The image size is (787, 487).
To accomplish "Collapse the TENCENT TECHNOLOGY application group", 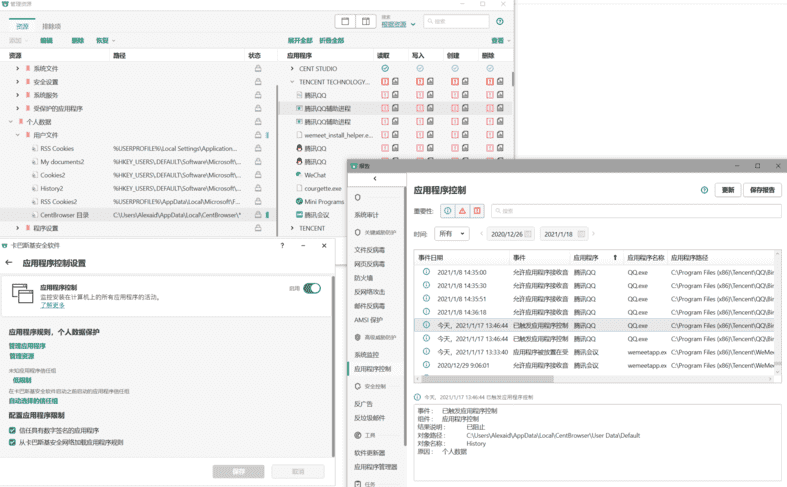I will pos(292,82).
